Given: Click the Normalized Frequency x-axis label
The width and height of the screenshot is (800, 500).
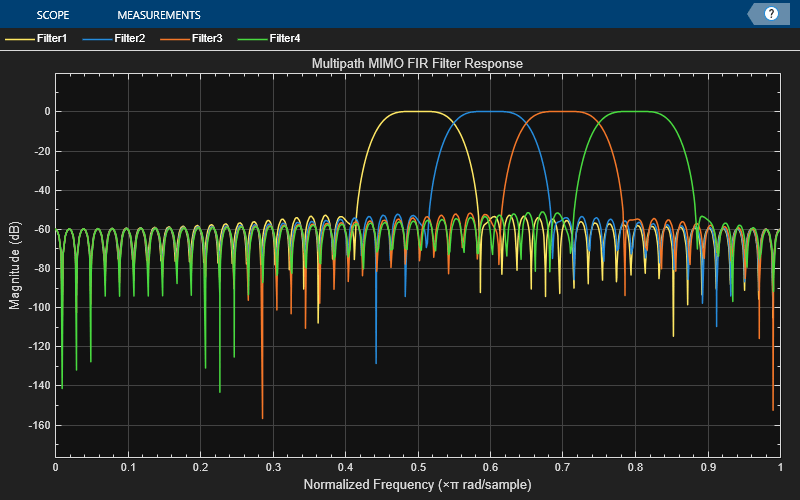Looking at the screenshot, I should 417,485.
